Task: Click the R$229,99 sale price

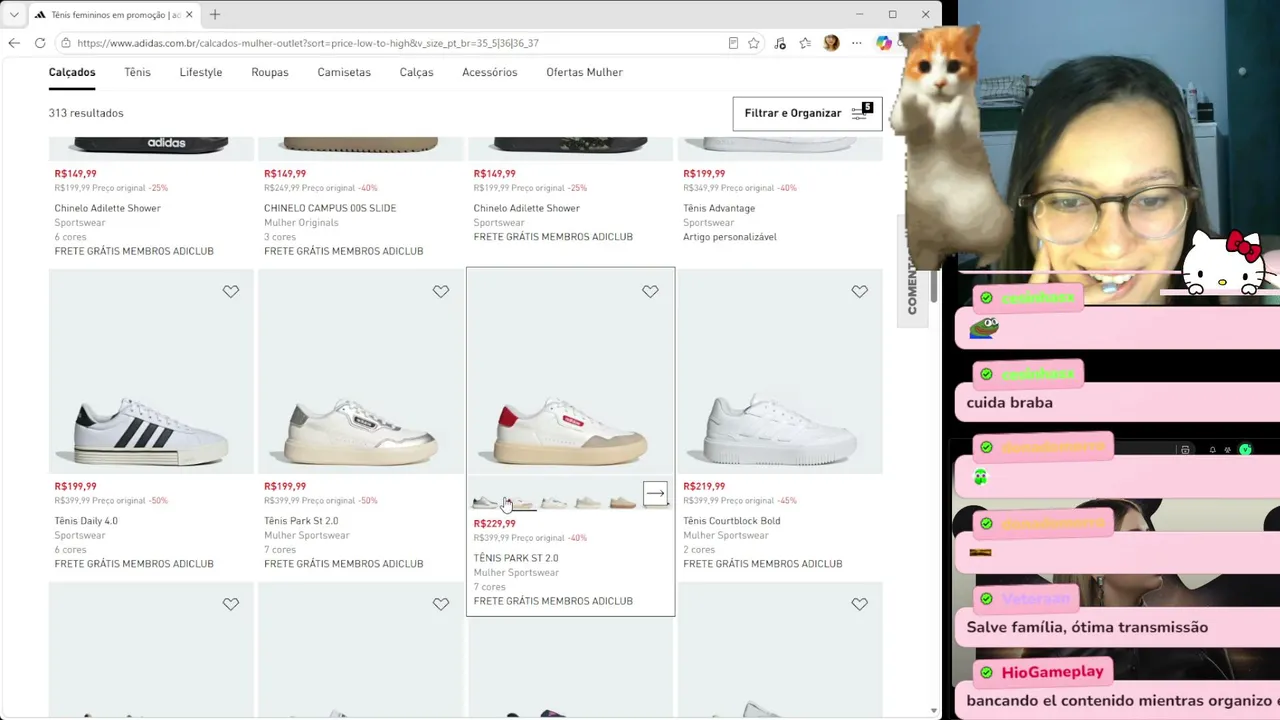Action: click(x=494, y=523)
